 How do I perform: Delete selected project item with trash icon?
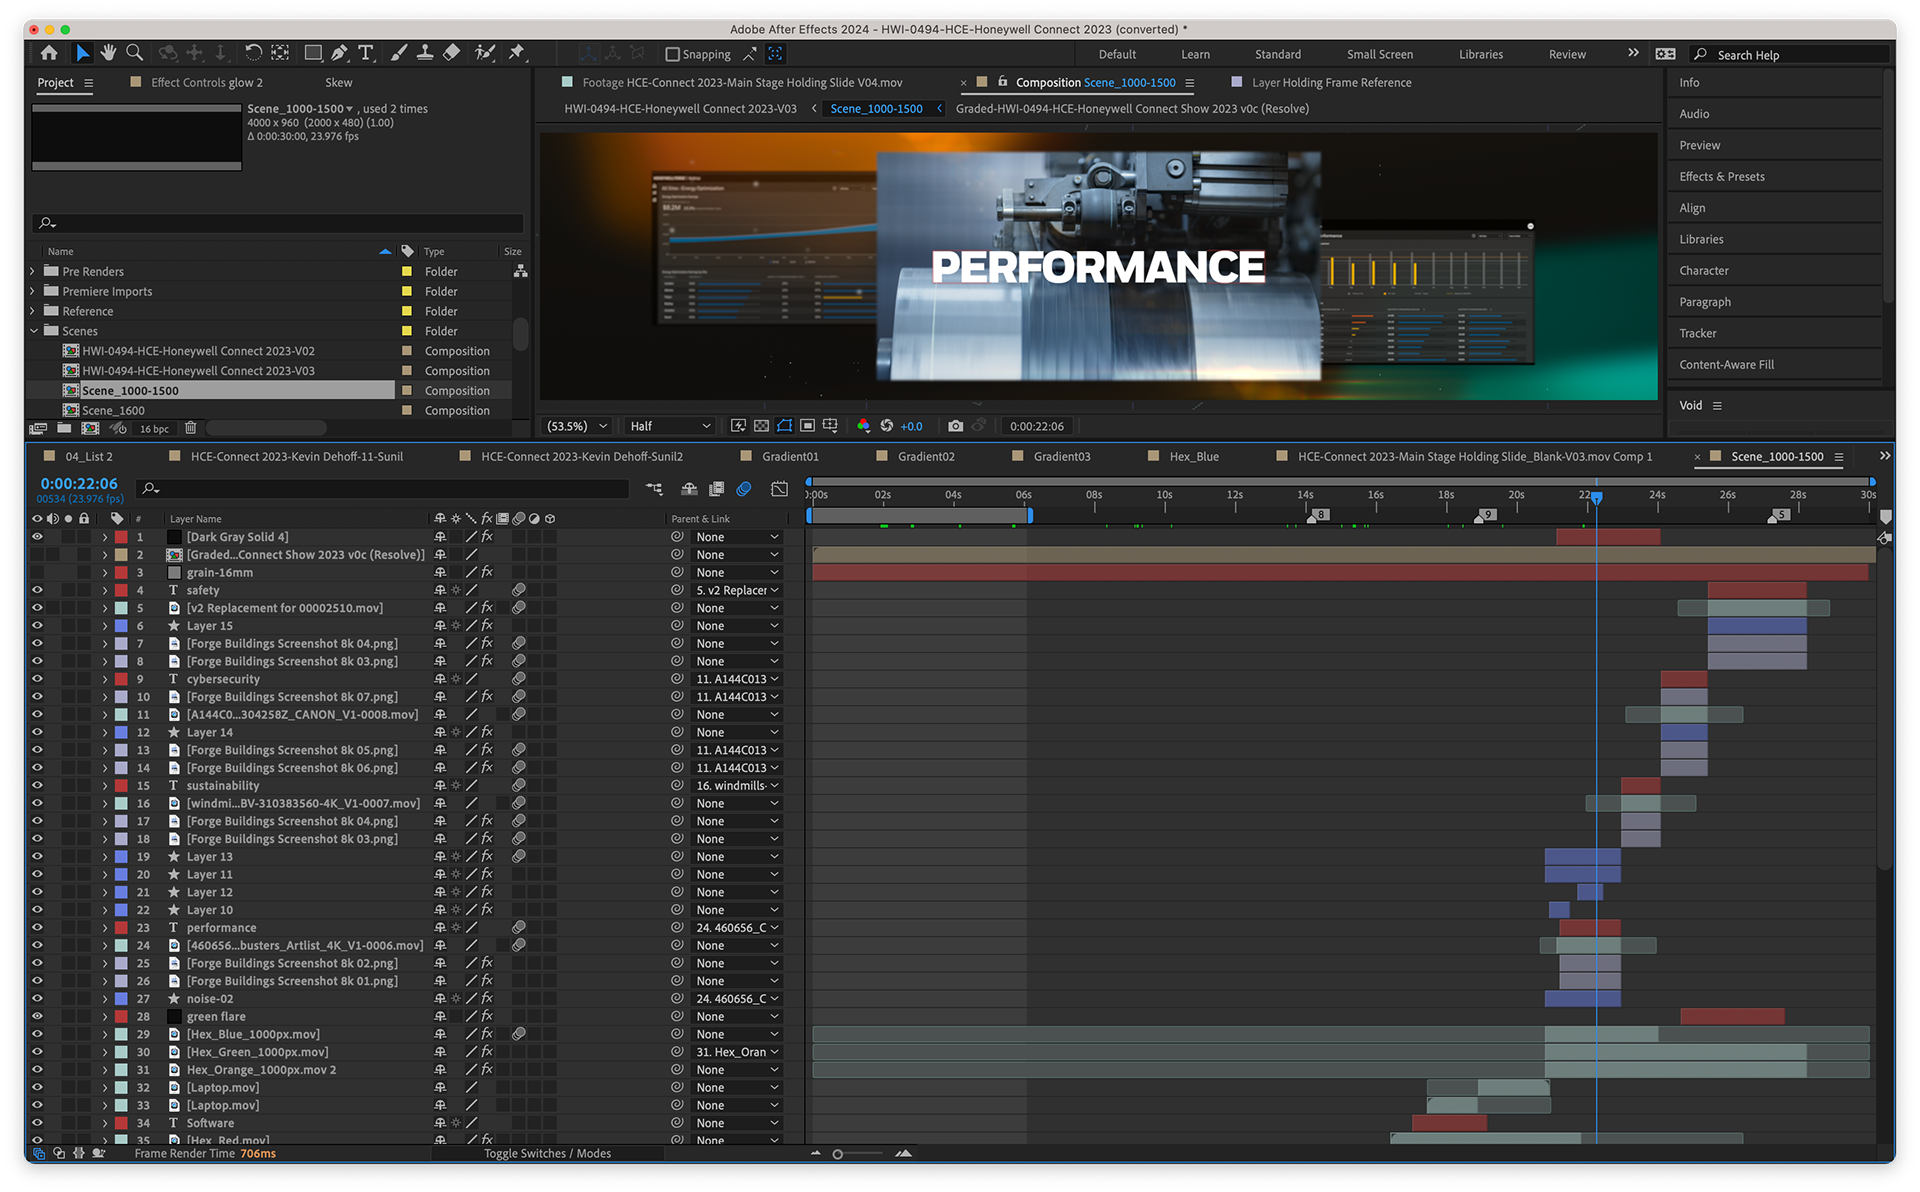click(190, 428)
